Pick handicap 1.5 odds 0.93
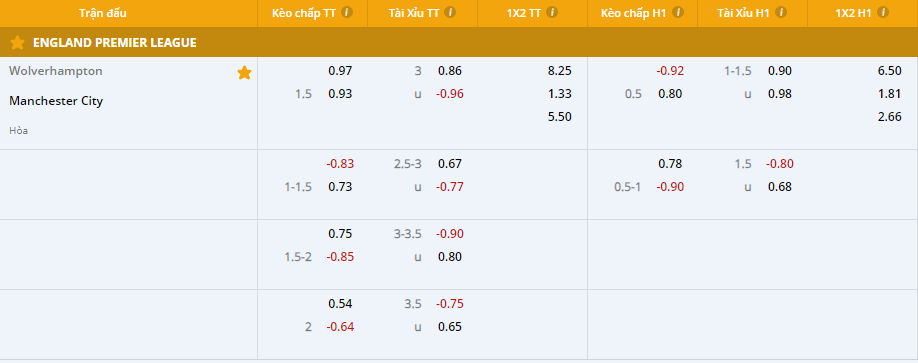The width and height of the screenshot is (918, 363). click(340, 94)
